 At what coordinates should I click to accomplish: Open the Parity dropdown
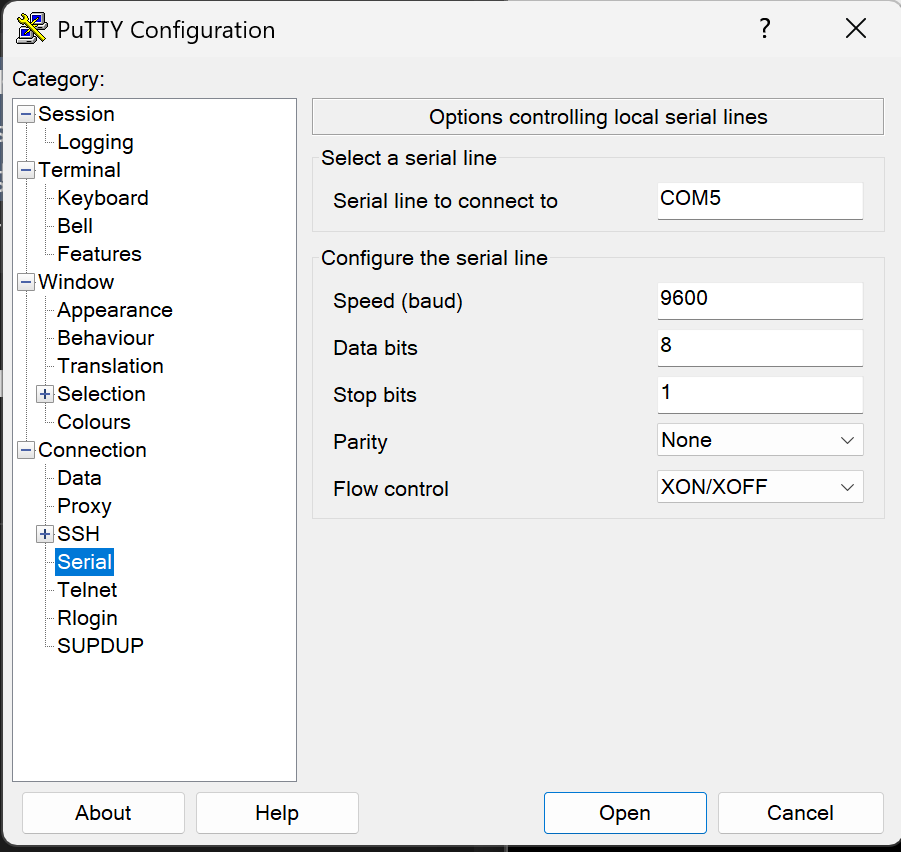coord(760,440)
